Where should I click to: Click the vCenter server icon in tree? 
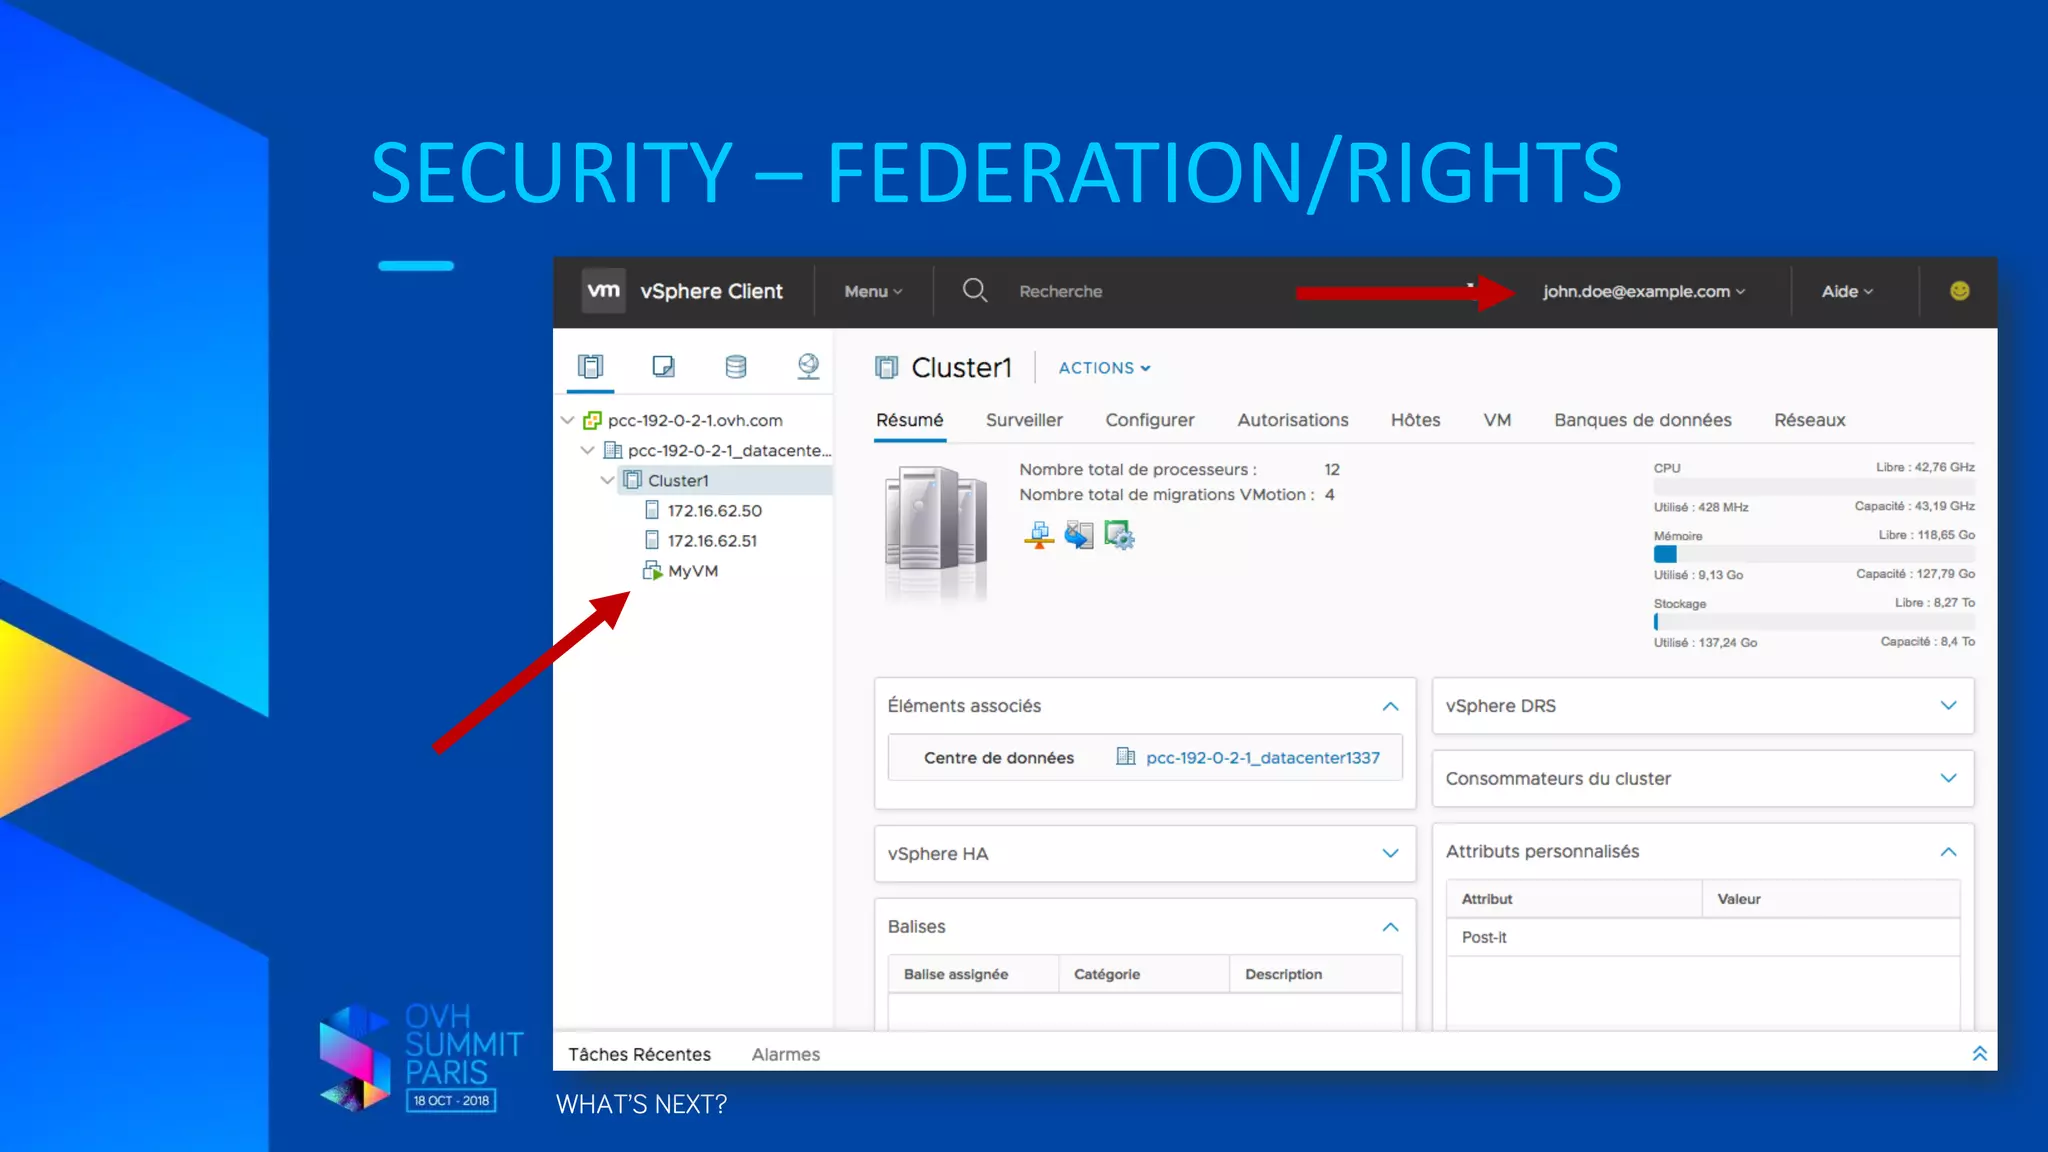pyautogui.click(x=592, y=420)
